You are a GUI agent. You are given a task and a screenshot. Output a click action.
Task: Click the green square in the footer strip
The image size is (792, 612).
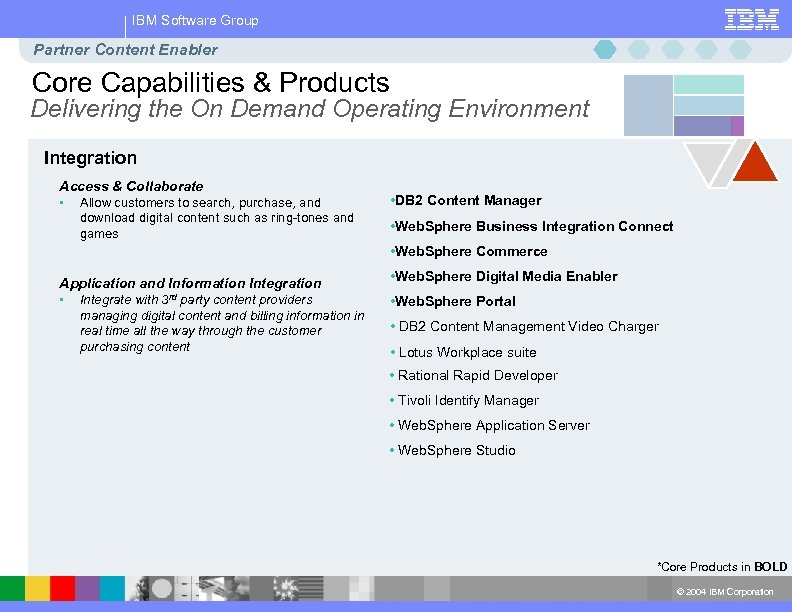[12, 588]
